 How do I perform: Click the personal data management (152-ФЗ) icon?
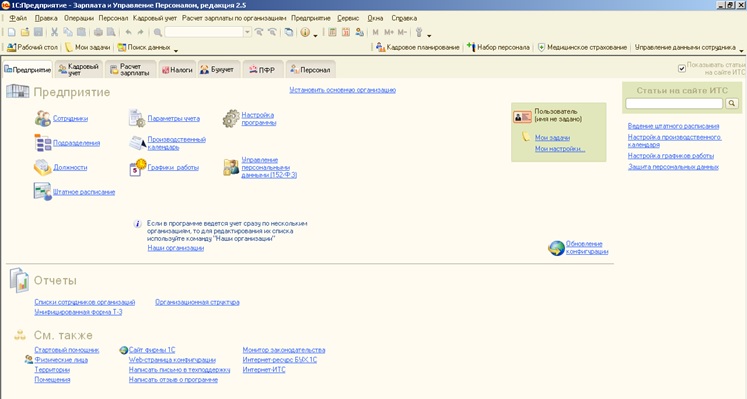click(x=231, y=168)
